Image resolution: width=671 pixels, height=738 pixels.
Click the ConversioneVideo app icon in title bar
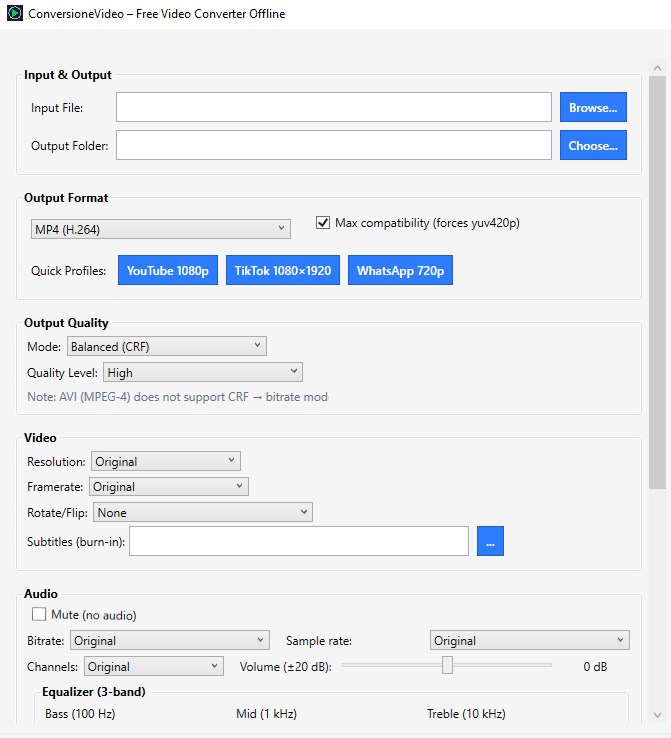(x=15, y=13)
